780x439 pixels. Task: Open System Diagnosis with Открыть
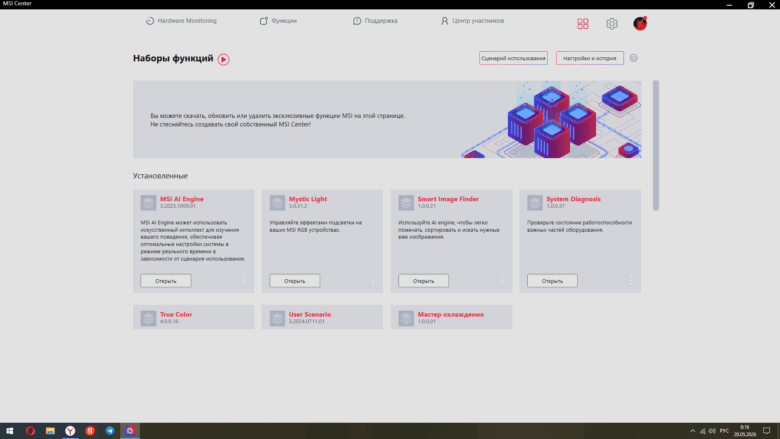click(x=552, y=281)
